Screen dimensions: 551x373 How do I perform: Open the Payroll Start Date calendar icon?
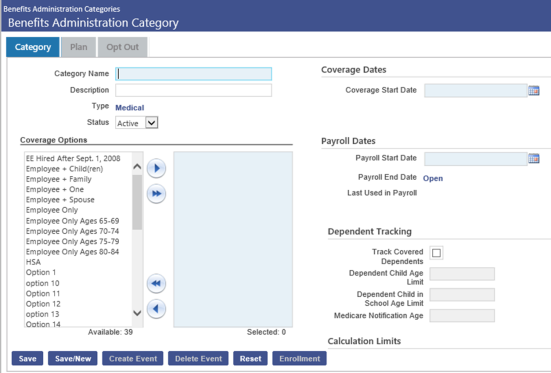point(534,159)
